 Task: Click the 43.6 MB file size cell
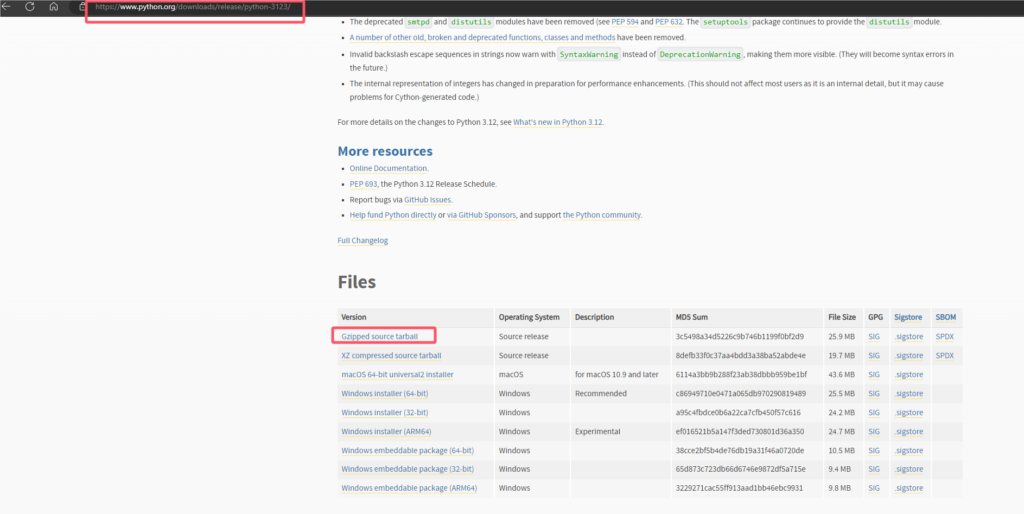pyautogui.click(x=841, y=374)
